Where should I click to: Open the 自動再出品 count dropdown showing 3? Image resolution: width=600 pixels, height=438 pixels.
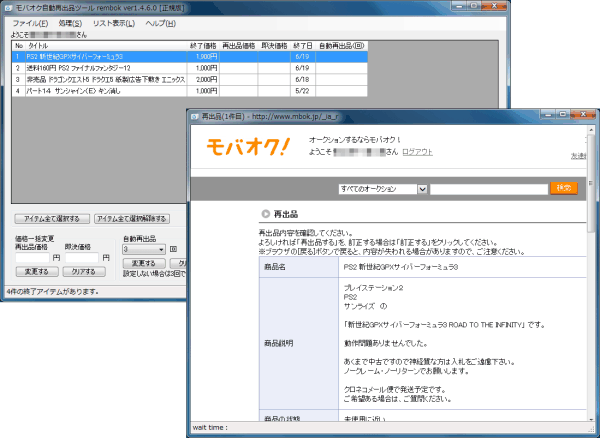click(143, 249)
